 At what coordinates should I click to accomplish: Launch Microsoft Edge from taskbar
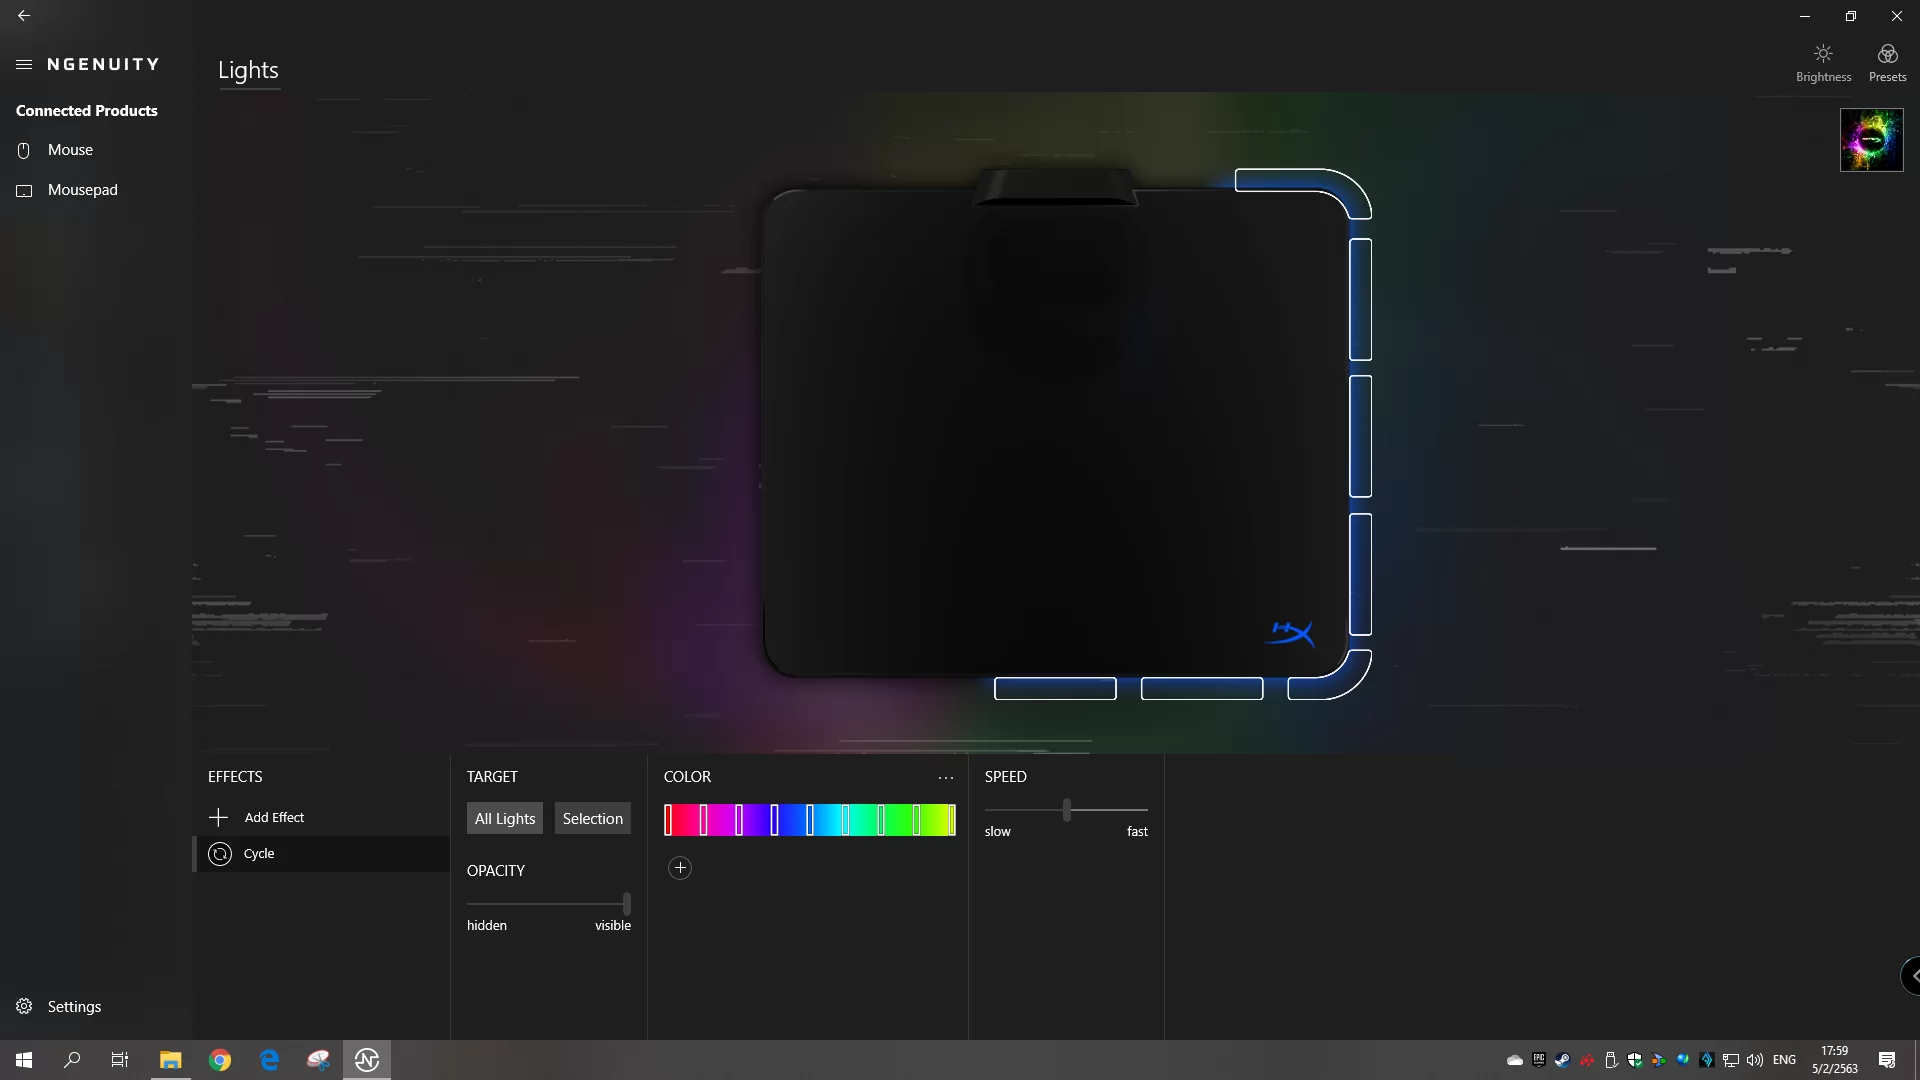pyautogui.click(x=269, y=1060)
